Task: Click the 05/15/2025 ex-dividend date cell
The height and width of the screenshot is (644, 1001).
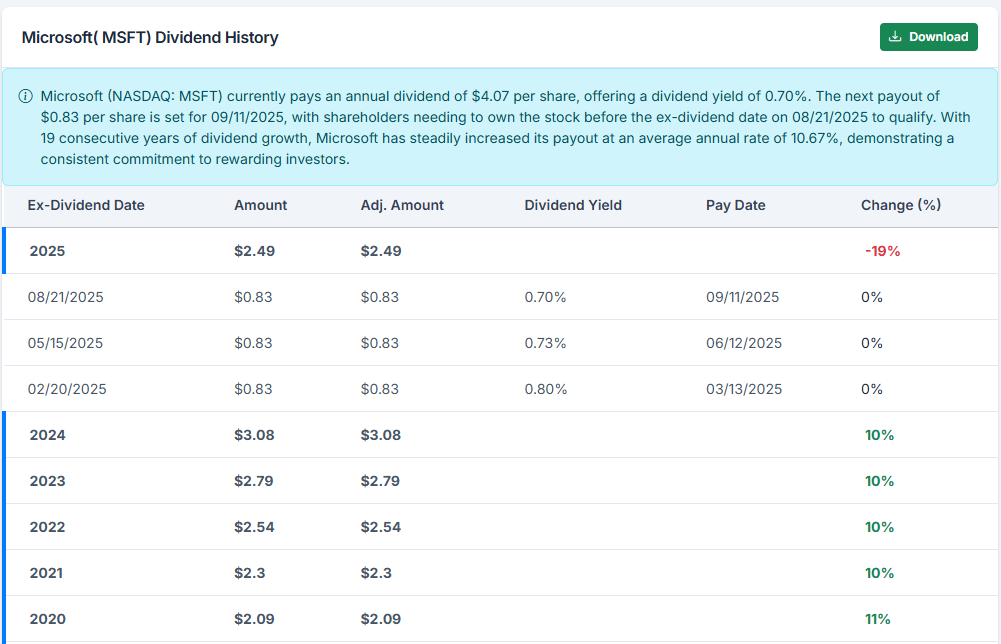Action: [65, 343]
